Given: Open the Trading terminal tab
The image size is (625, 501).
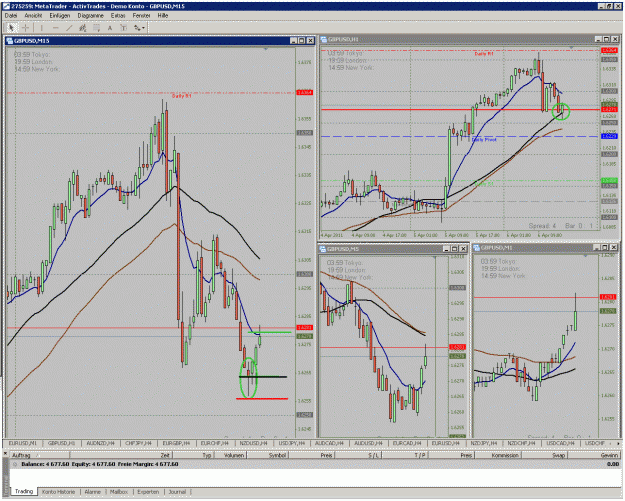Looking at the screenshot, I should tap(24, 491).
